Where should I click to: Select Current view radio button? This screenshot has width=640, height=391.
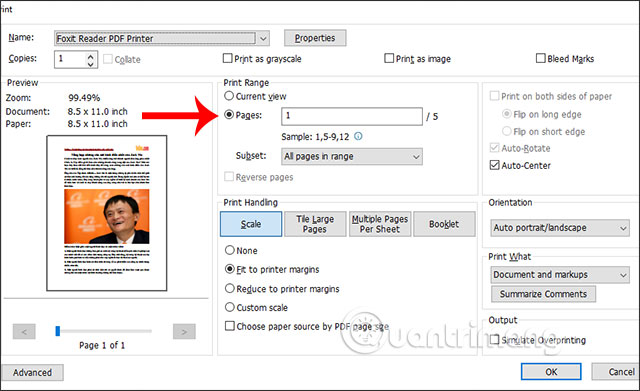point(229,96)
